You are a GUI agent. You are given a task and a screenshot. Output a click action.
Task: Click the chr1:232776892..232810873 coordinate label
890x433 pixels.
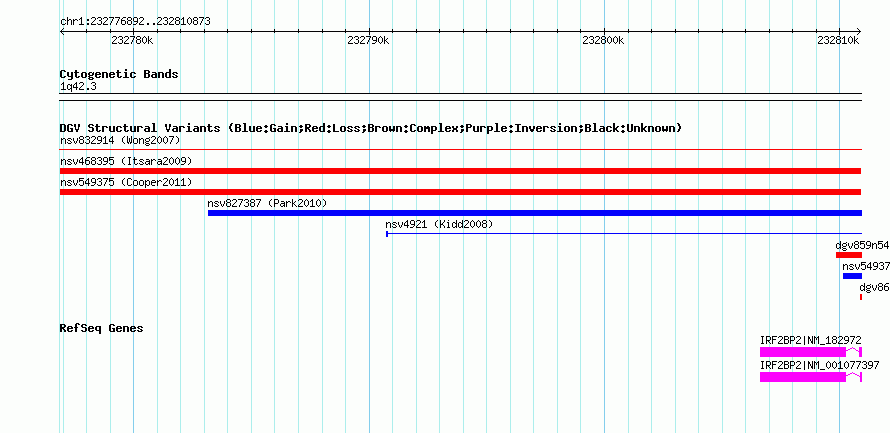(x=135, y=22)
